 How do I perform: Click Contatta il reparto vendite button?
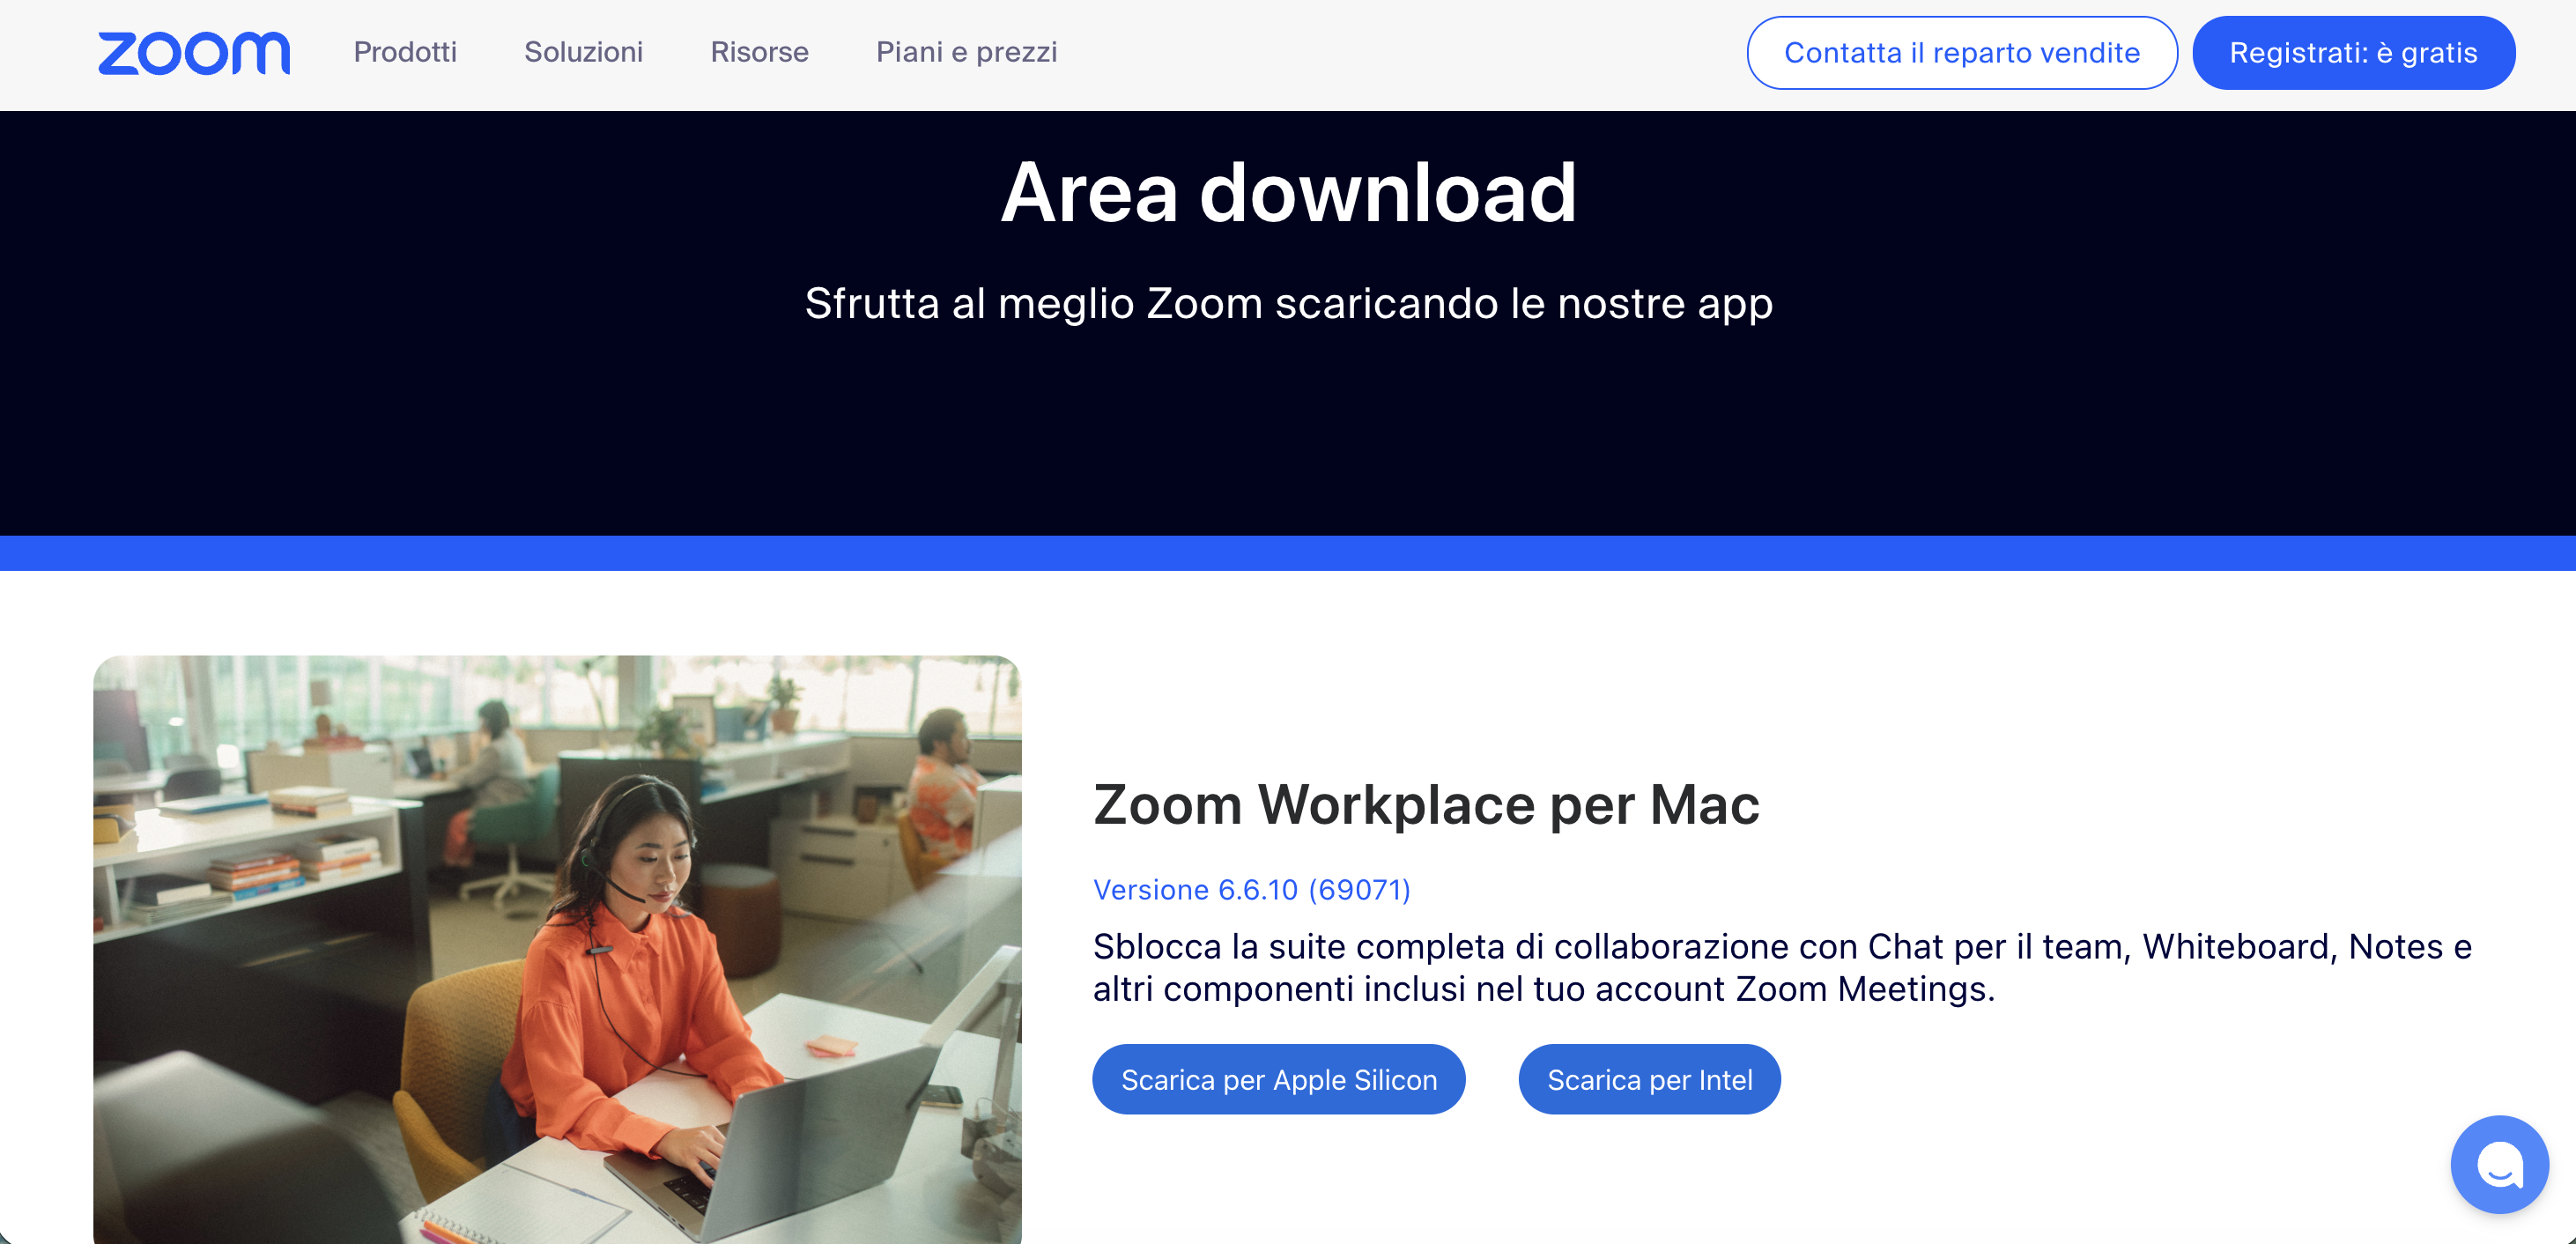1961,53
